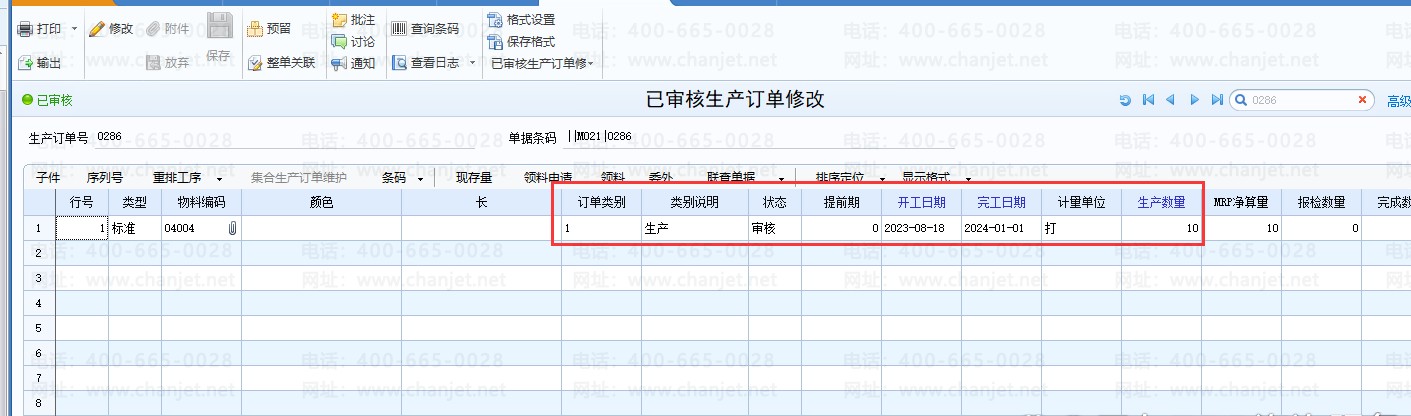The height and width of the screenshot is (416, 1411).
Task: Click 集合生产订单维护 button
Action: pos(299,178)
